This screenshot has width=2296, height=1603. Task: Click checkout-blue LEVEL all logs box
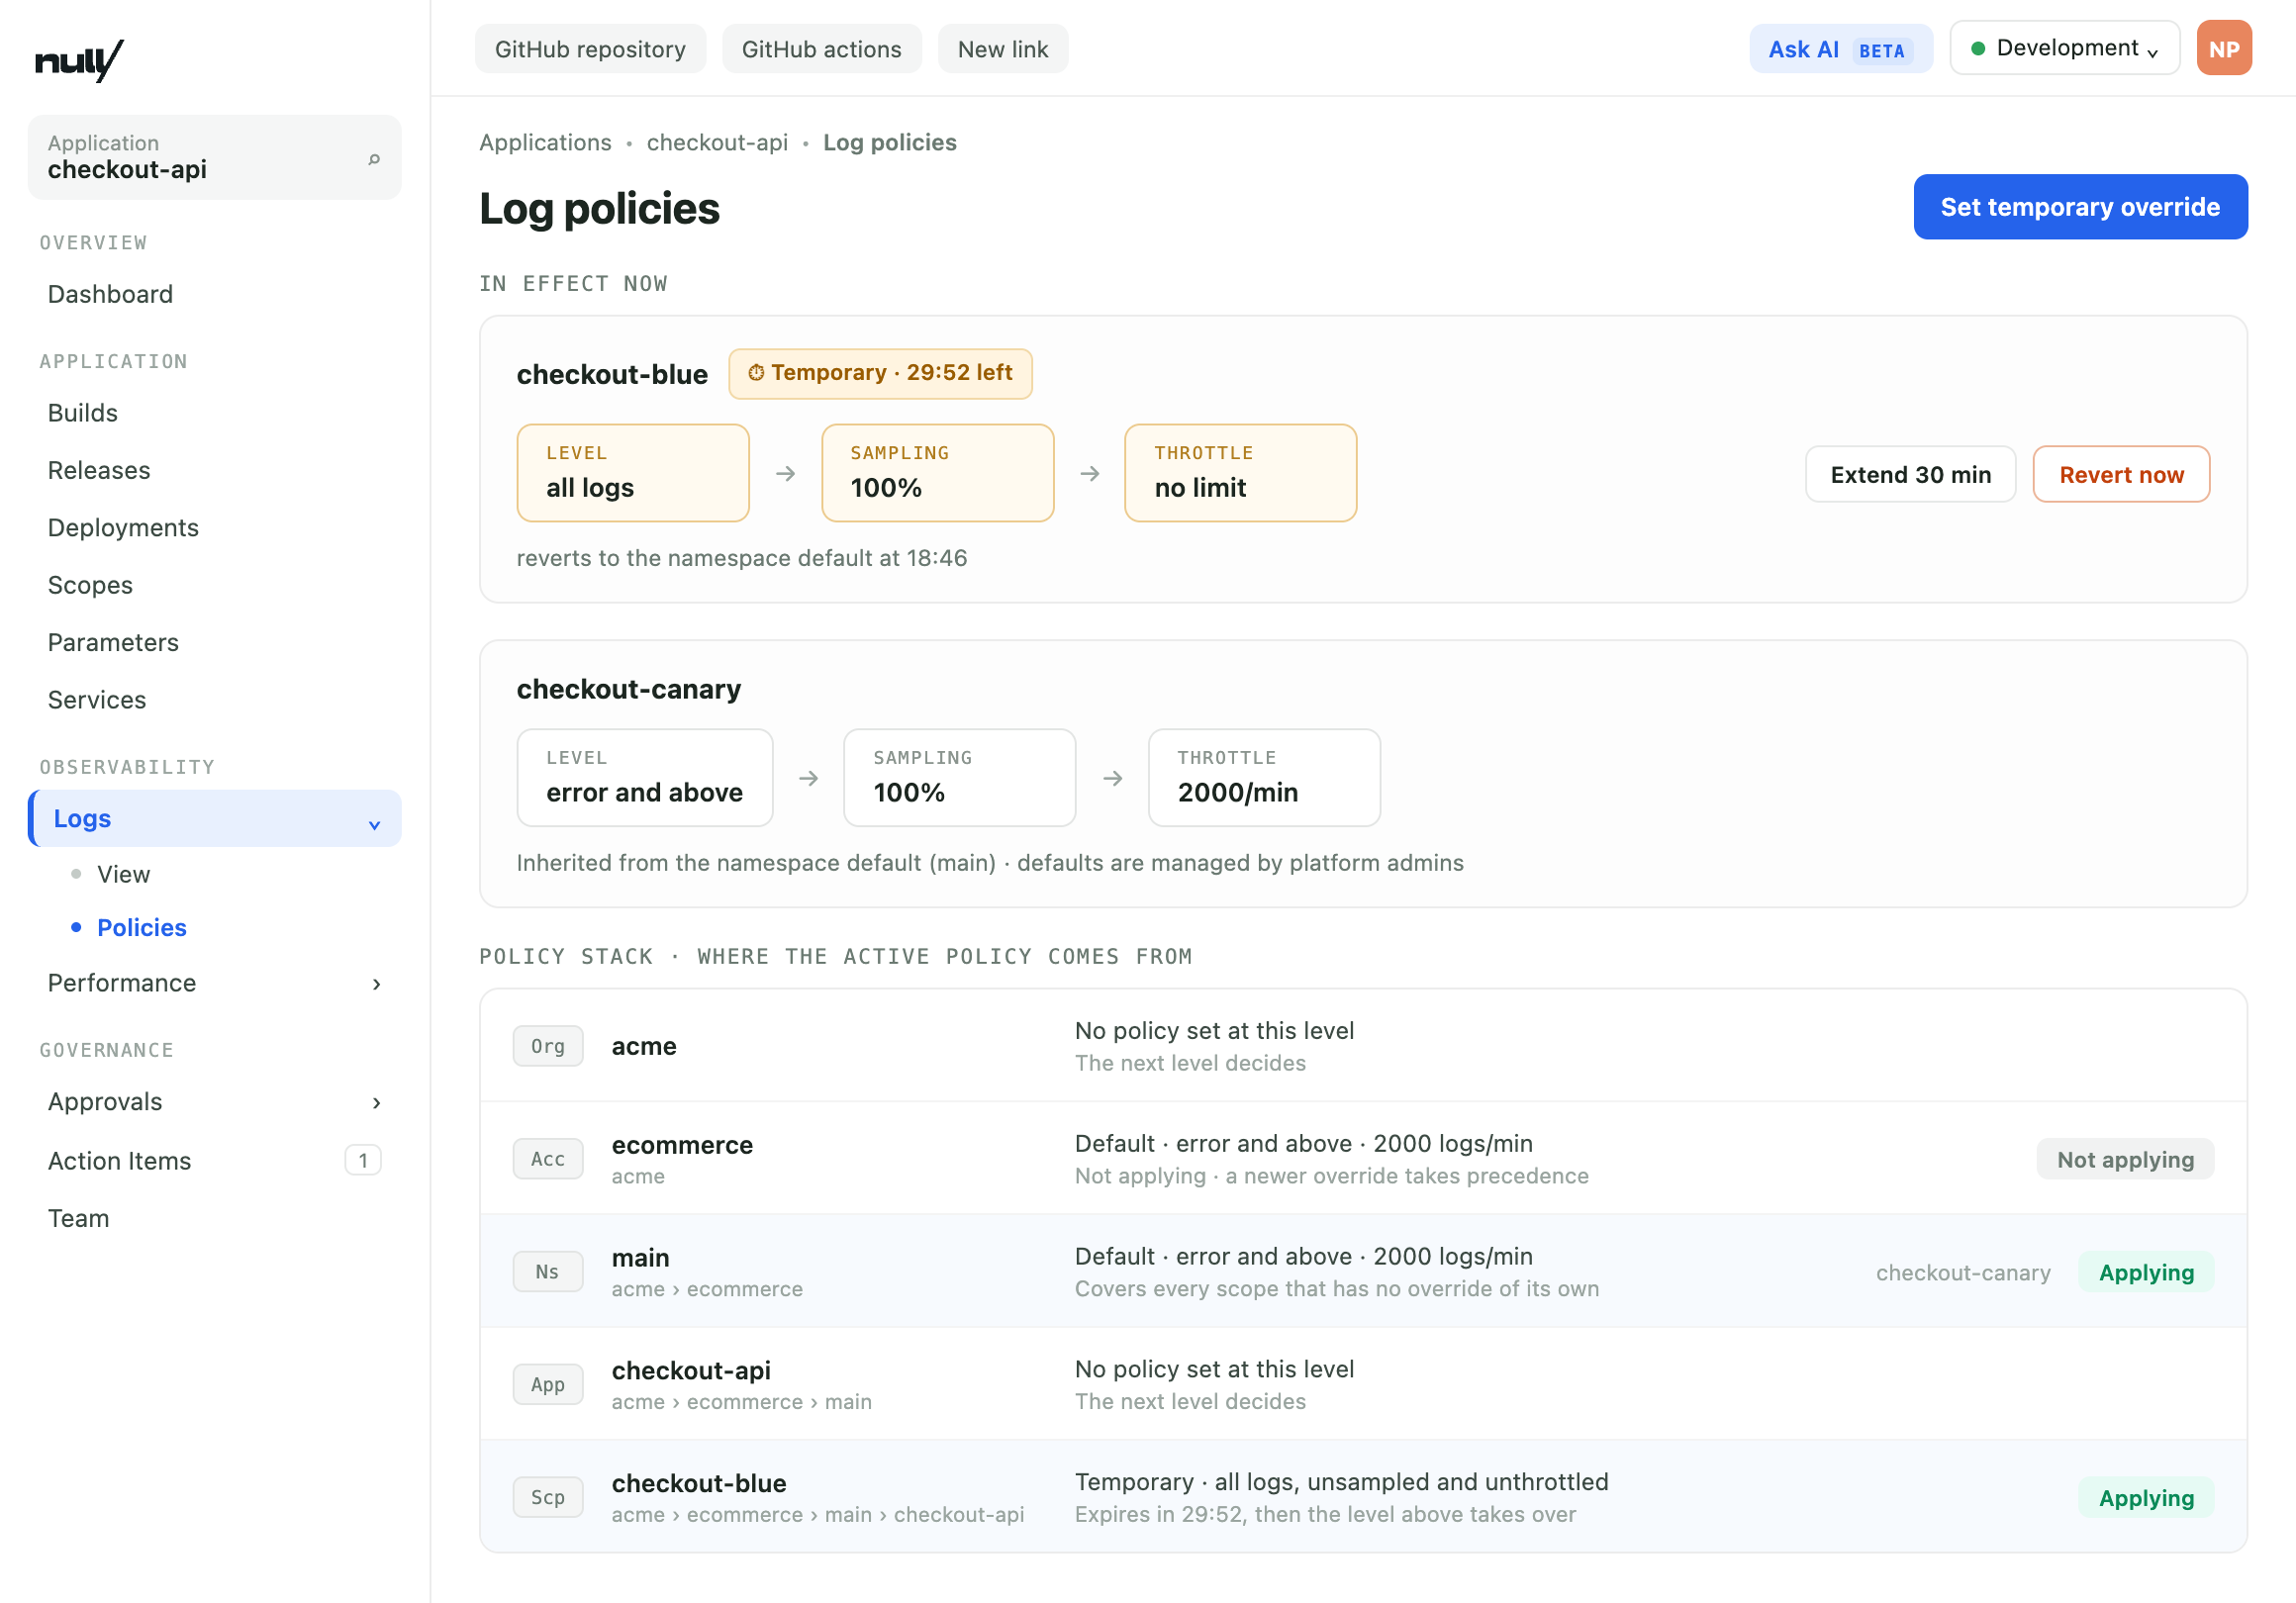[633, 473]
